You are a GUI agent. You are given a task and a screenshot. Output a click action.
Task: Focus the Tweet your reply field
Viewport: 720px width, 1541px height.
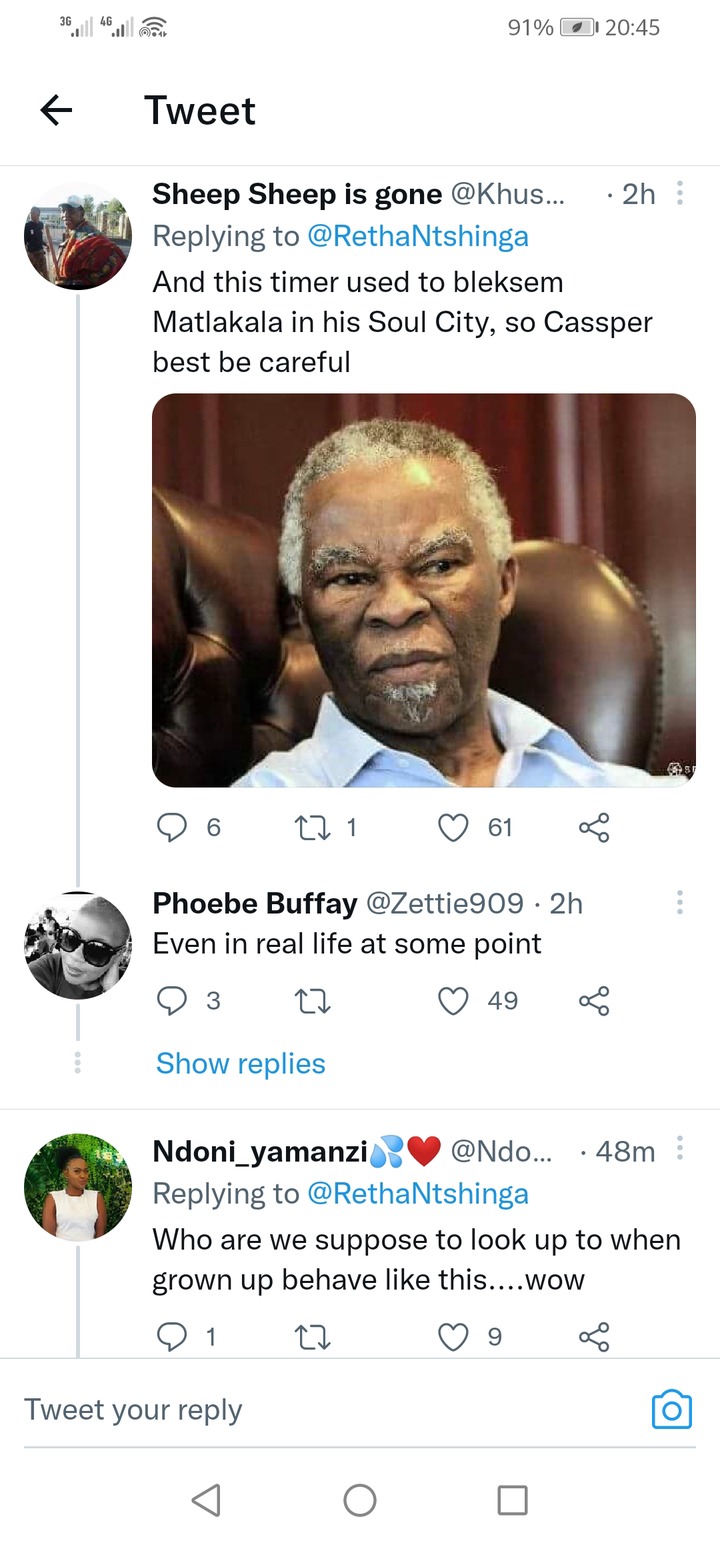(x=330, y=1410)
